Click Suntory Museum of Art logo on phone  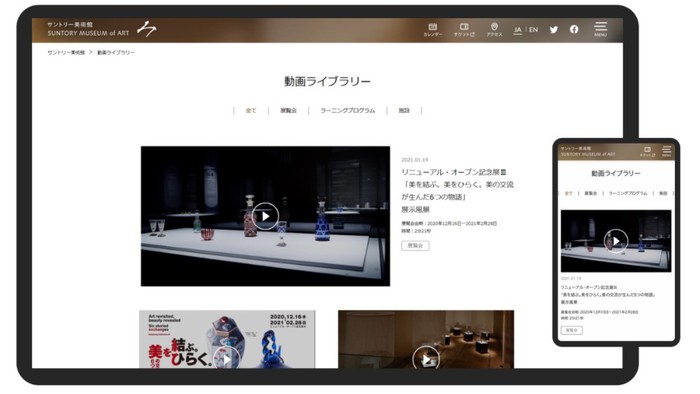tap(588, 151)
